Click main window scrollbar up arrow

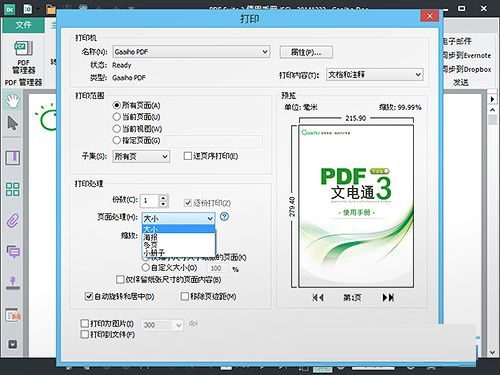pos(492,110)
